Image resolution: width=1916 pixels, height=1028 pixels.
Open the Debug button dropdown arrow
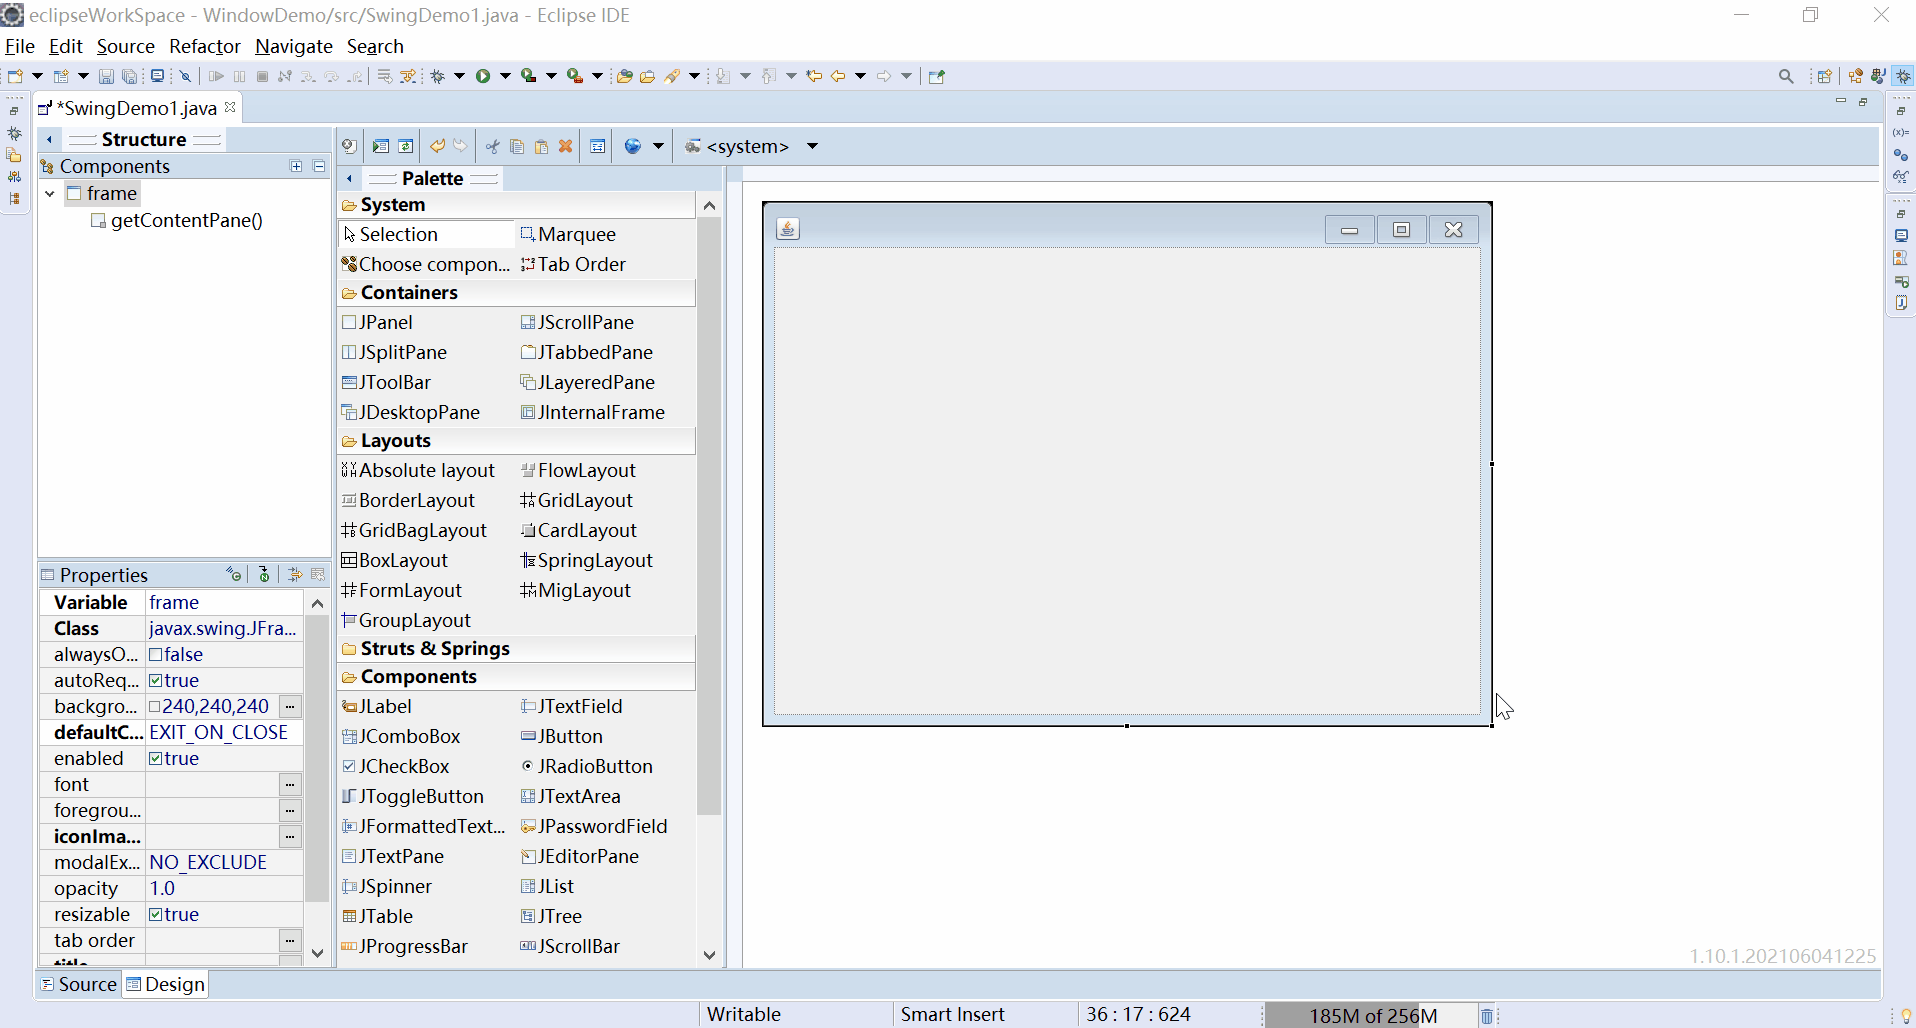pos(460,76)
